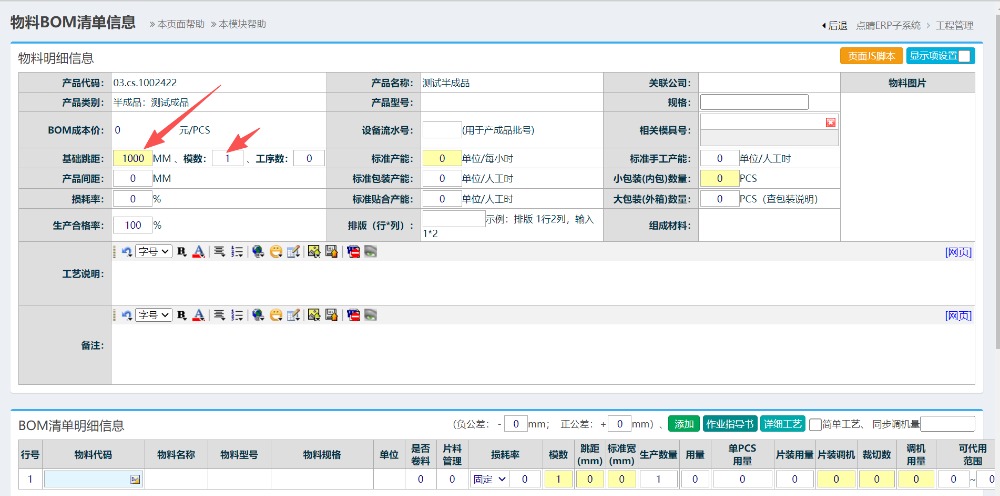Click undo icon in 工艺说明 editor toolbar
Screen dimensions: 1000x496
[127, 252]
